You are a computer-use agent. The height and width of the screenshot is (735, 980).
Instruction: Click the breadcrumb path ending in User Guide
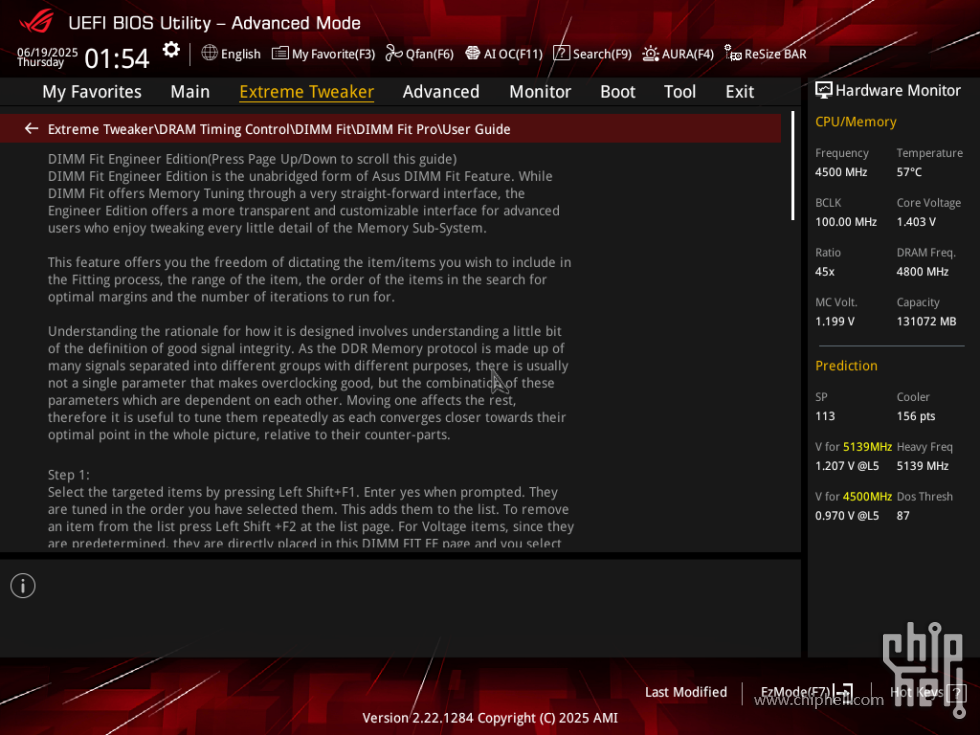279,129
